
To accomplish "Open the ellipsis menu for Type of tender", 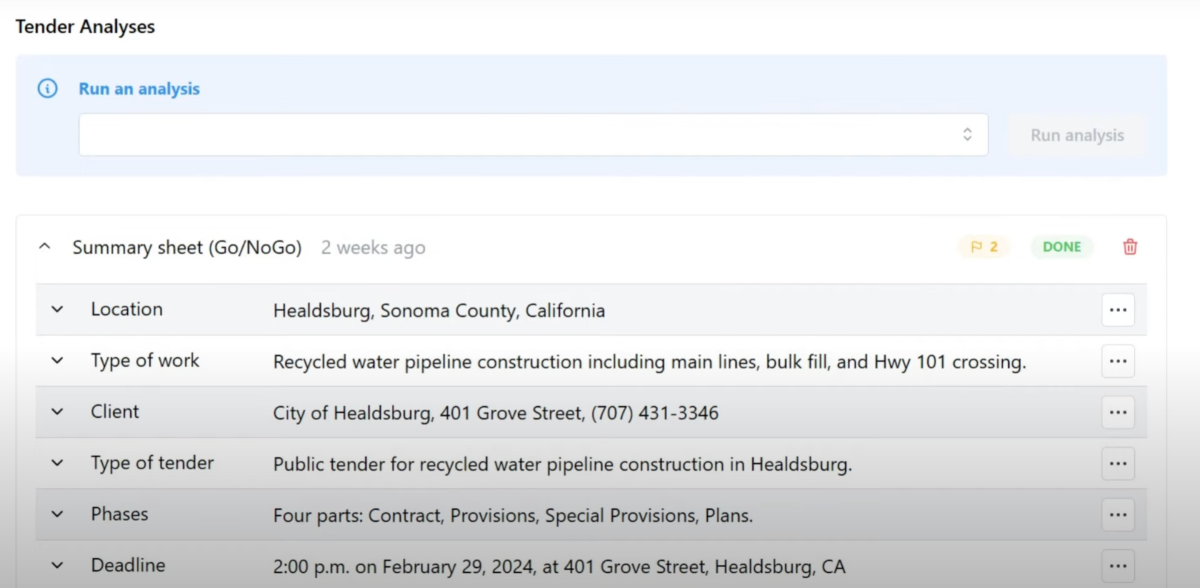I will point(1118,463).
